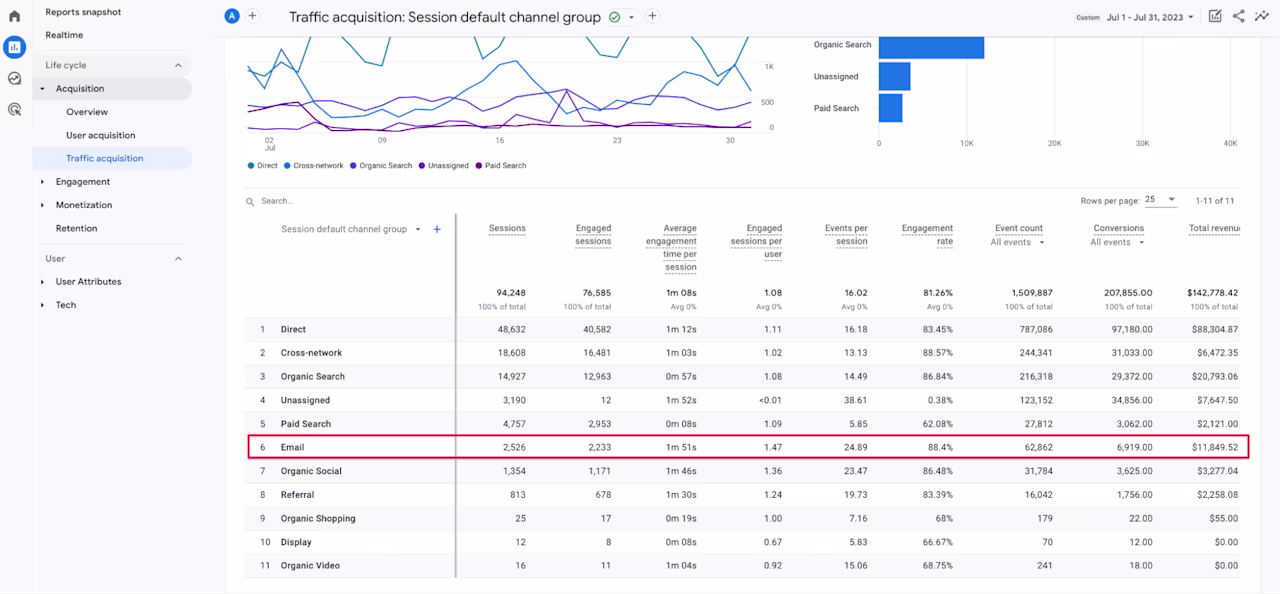Click the Organic Social row label
The image size is (1280, 594).
coord(311,471)
